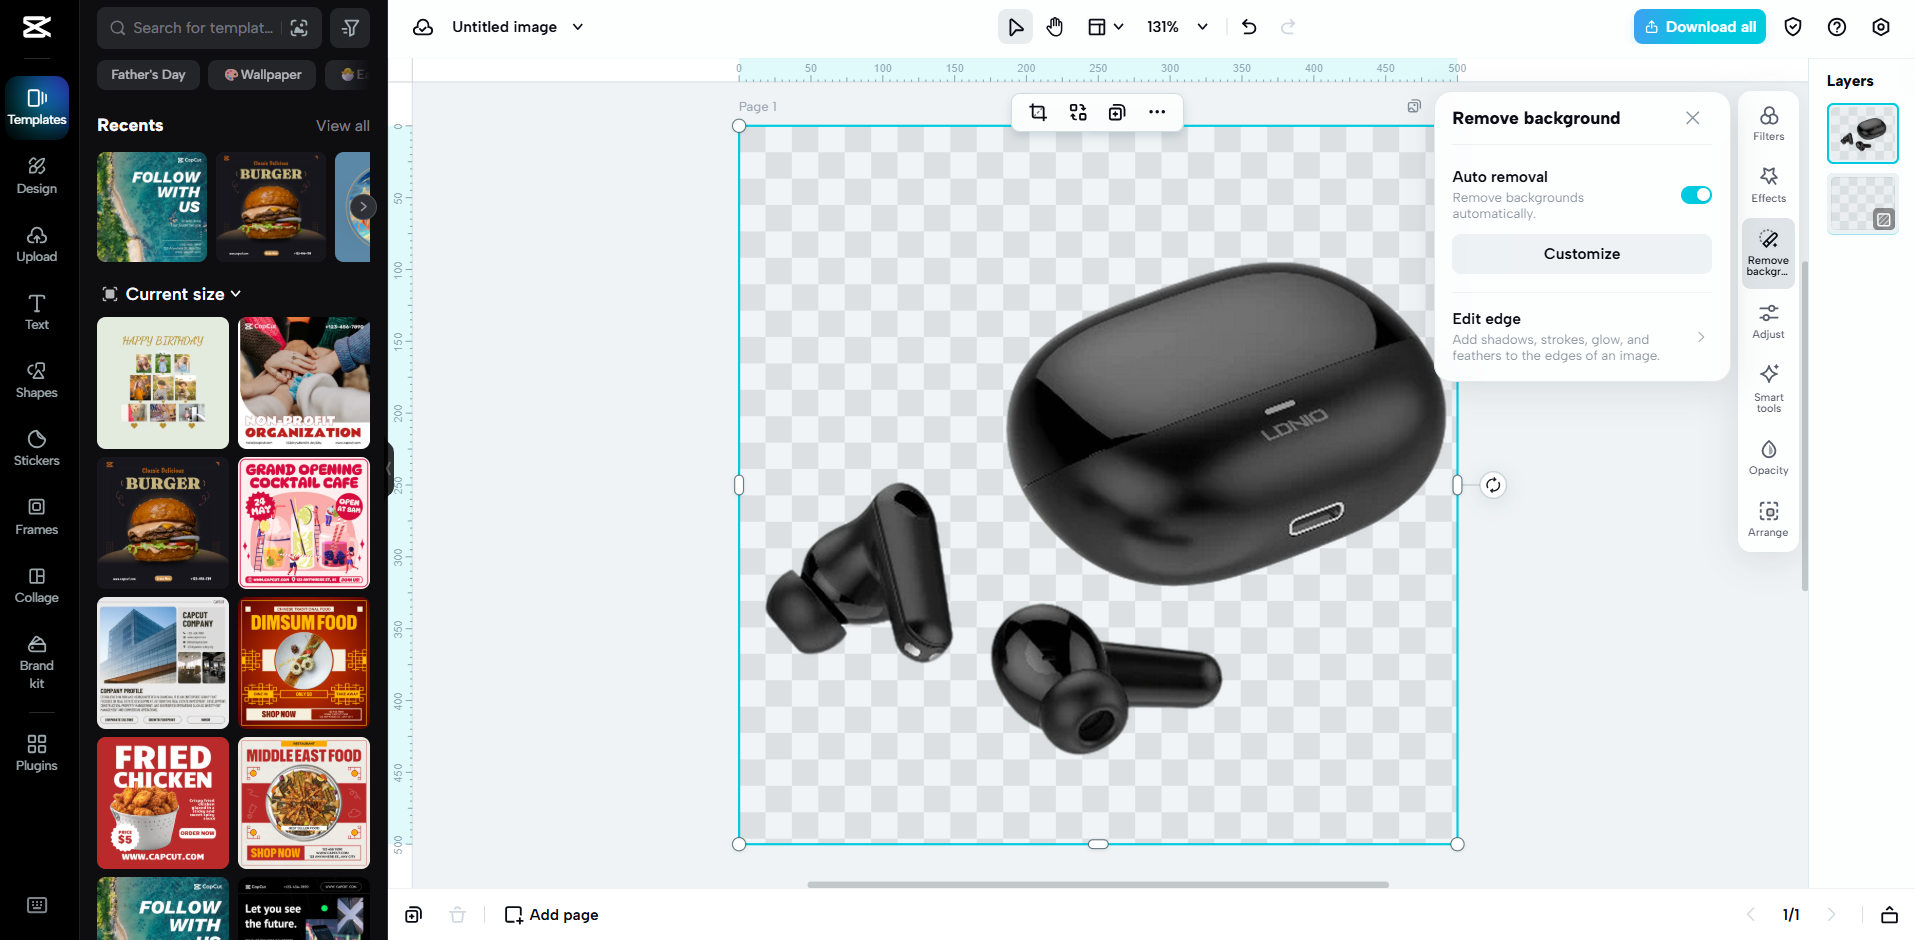Open the shield privacy icon
This screenshot has width=1915, height=940.
pyautogui.click(x=1793, y=27)
